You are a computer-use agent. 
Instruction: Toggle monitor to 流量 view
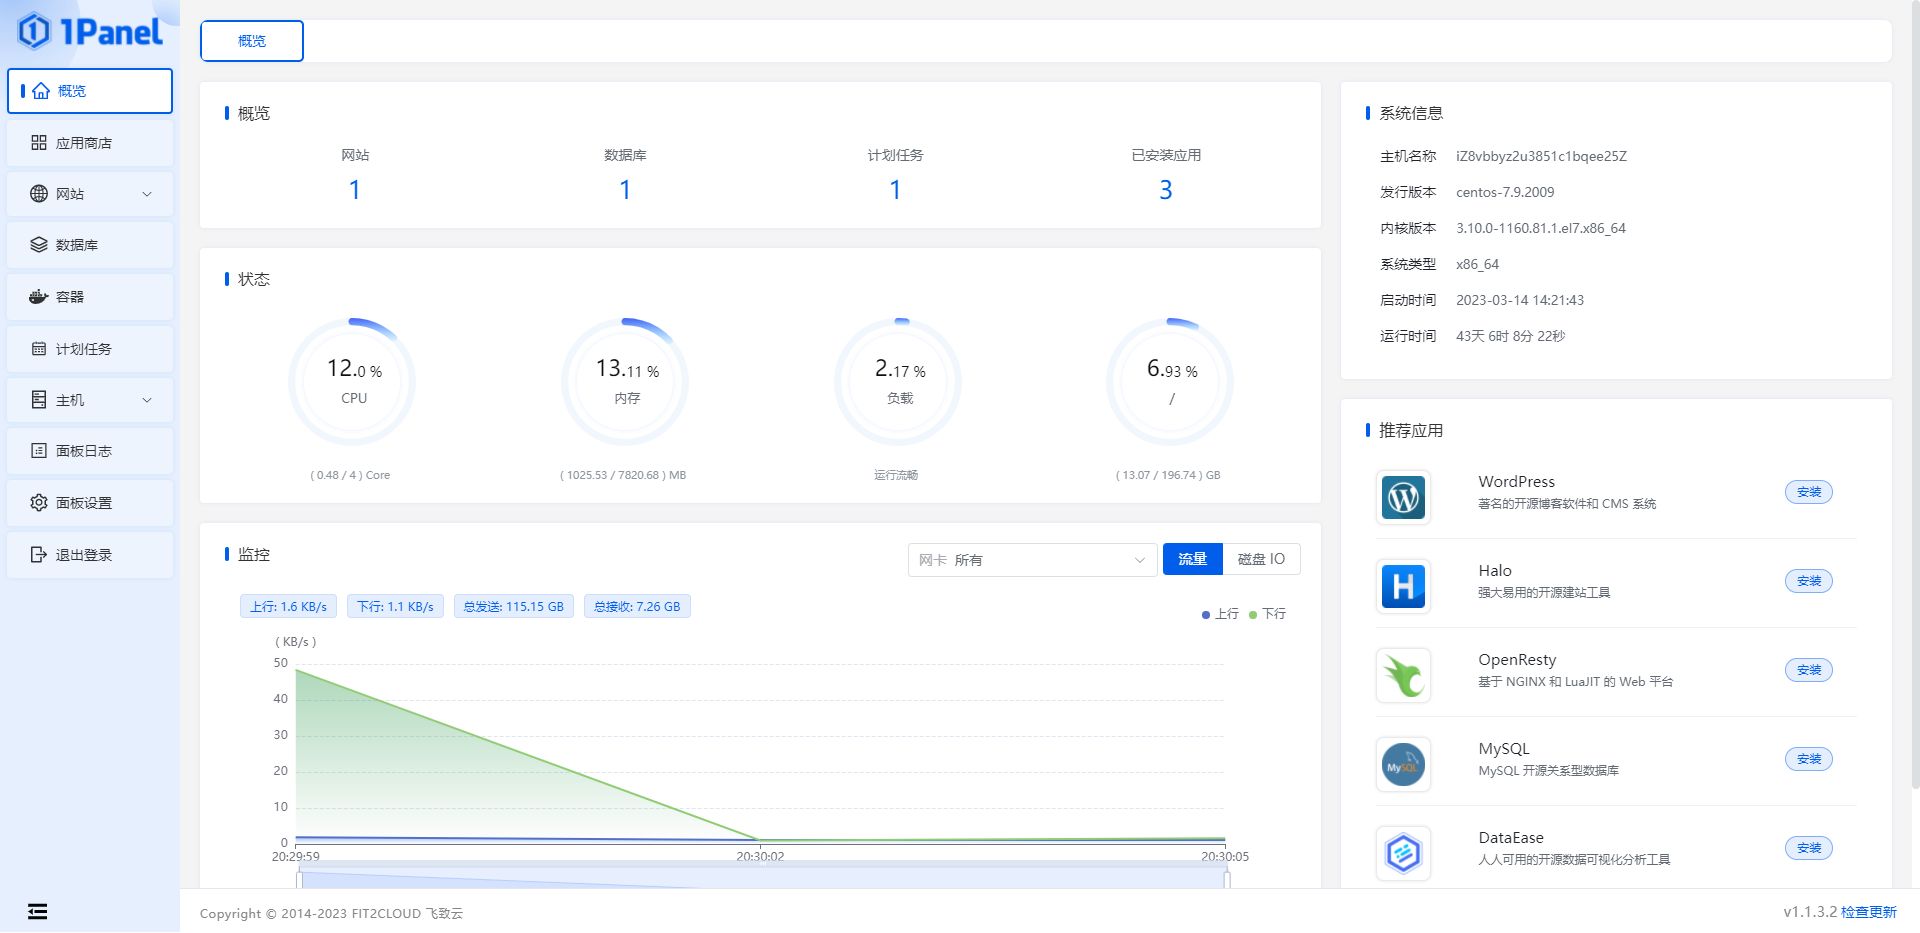1192,559
